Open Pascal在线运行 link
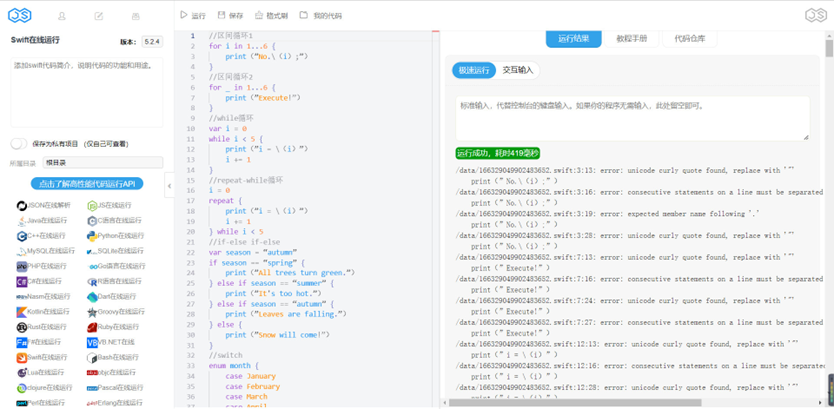This screenshot has height=409, width=834. point(115,388)
